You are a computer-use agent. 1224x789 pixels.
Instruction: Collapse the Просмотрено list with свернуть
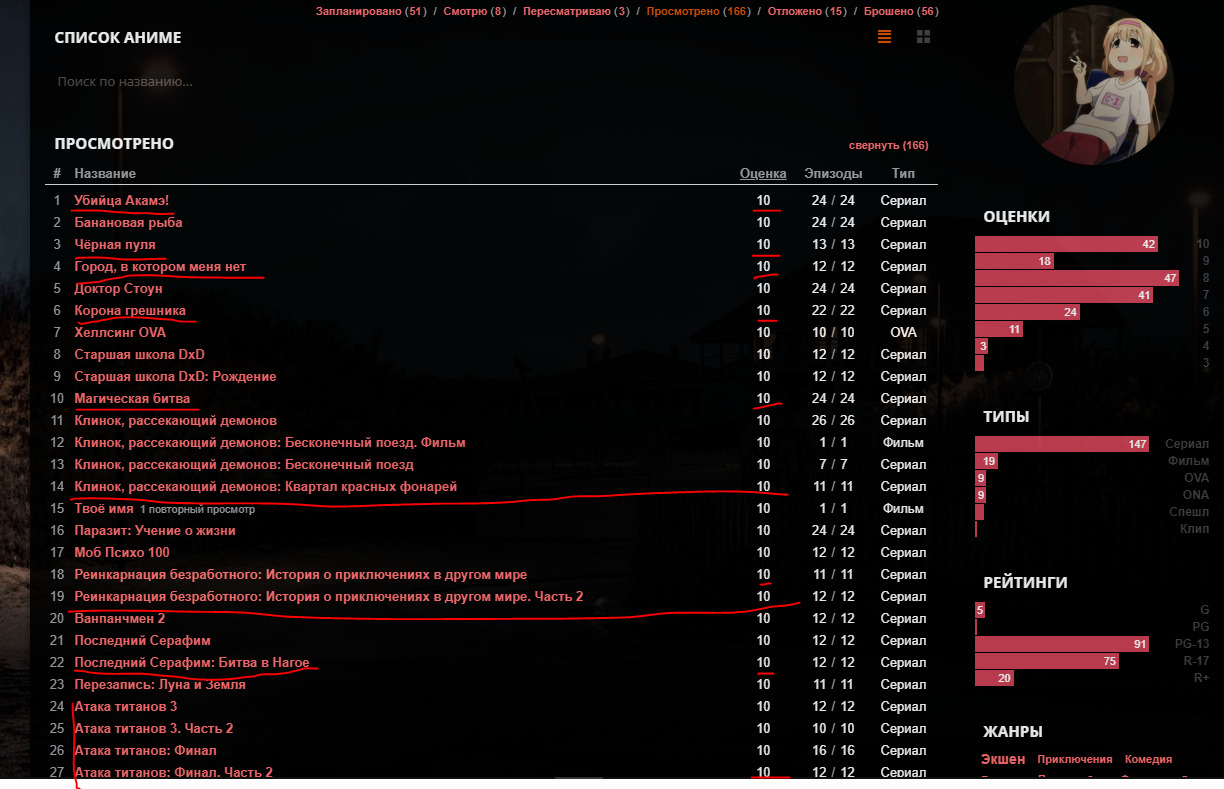tap(888, 145)
